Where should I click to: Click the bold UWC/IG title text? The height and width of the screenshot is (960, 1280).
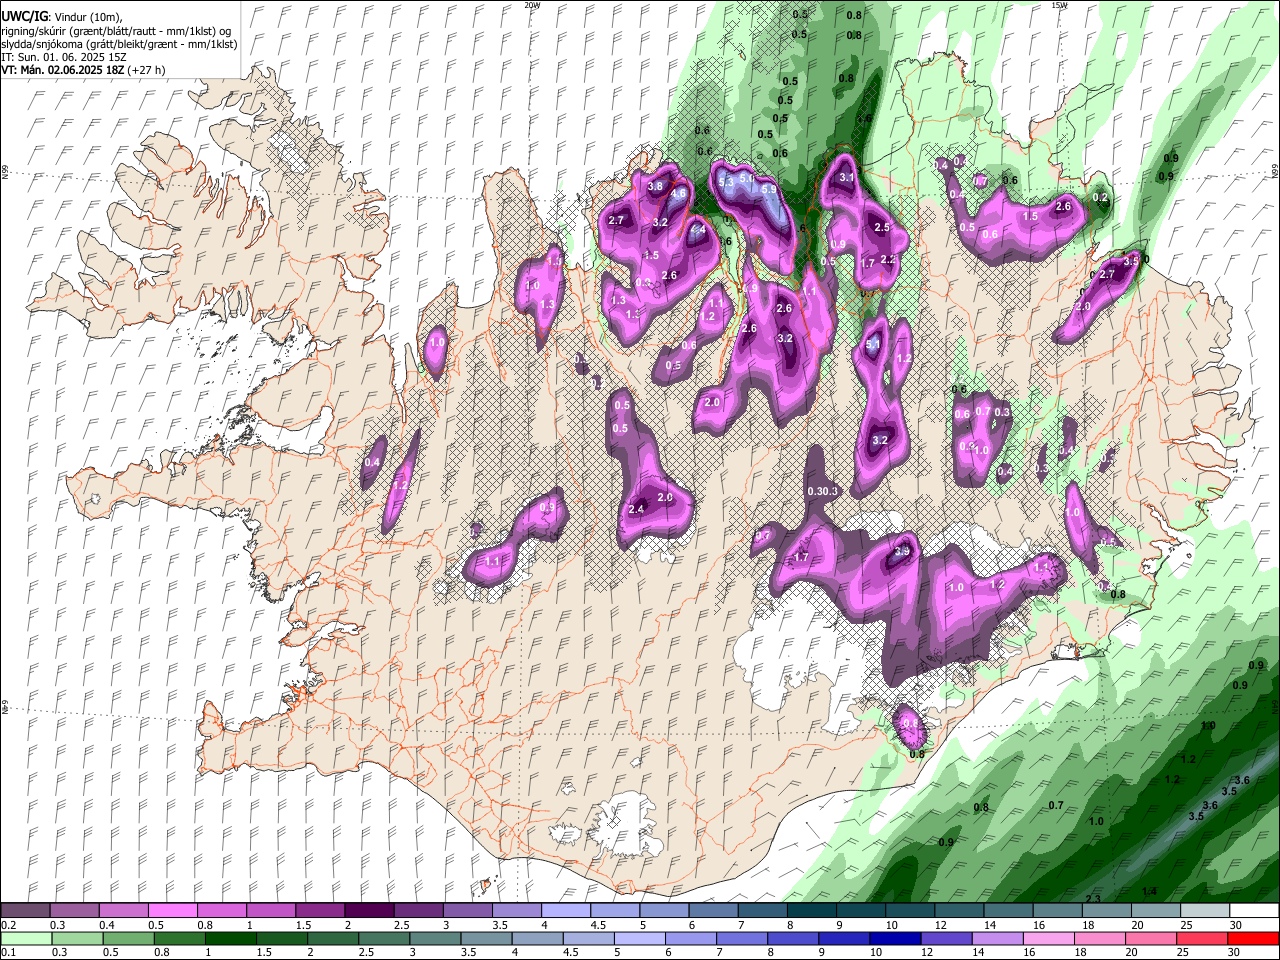24,17
